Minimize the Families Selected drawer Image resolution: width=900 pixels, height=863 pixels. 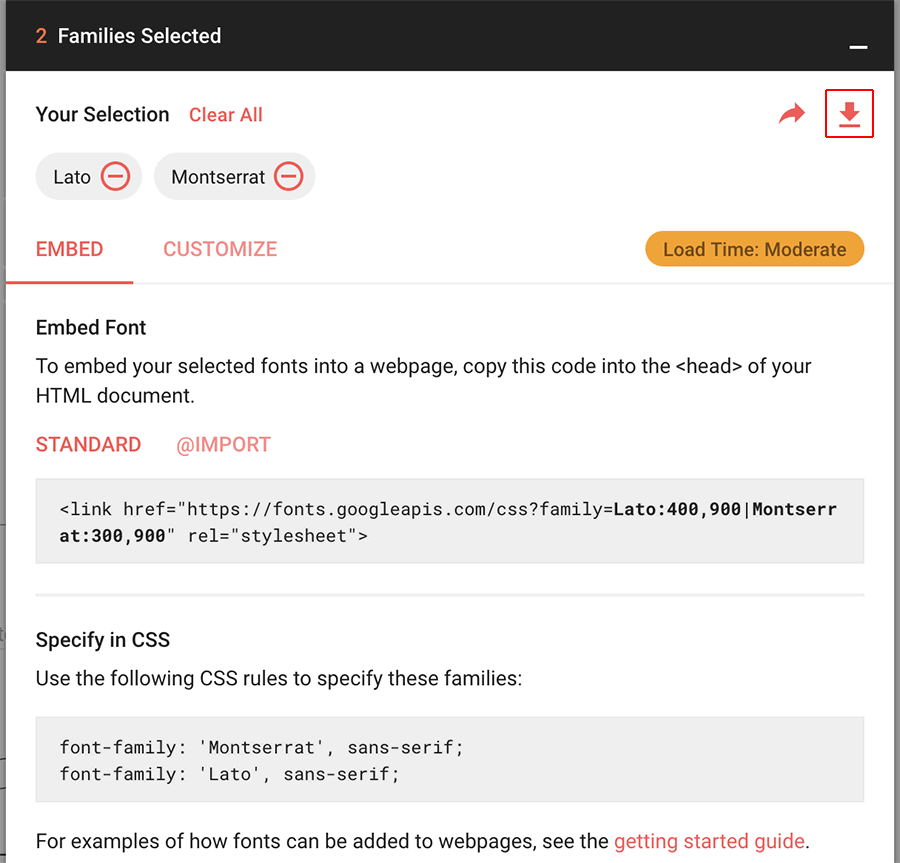tap(857, 47)
